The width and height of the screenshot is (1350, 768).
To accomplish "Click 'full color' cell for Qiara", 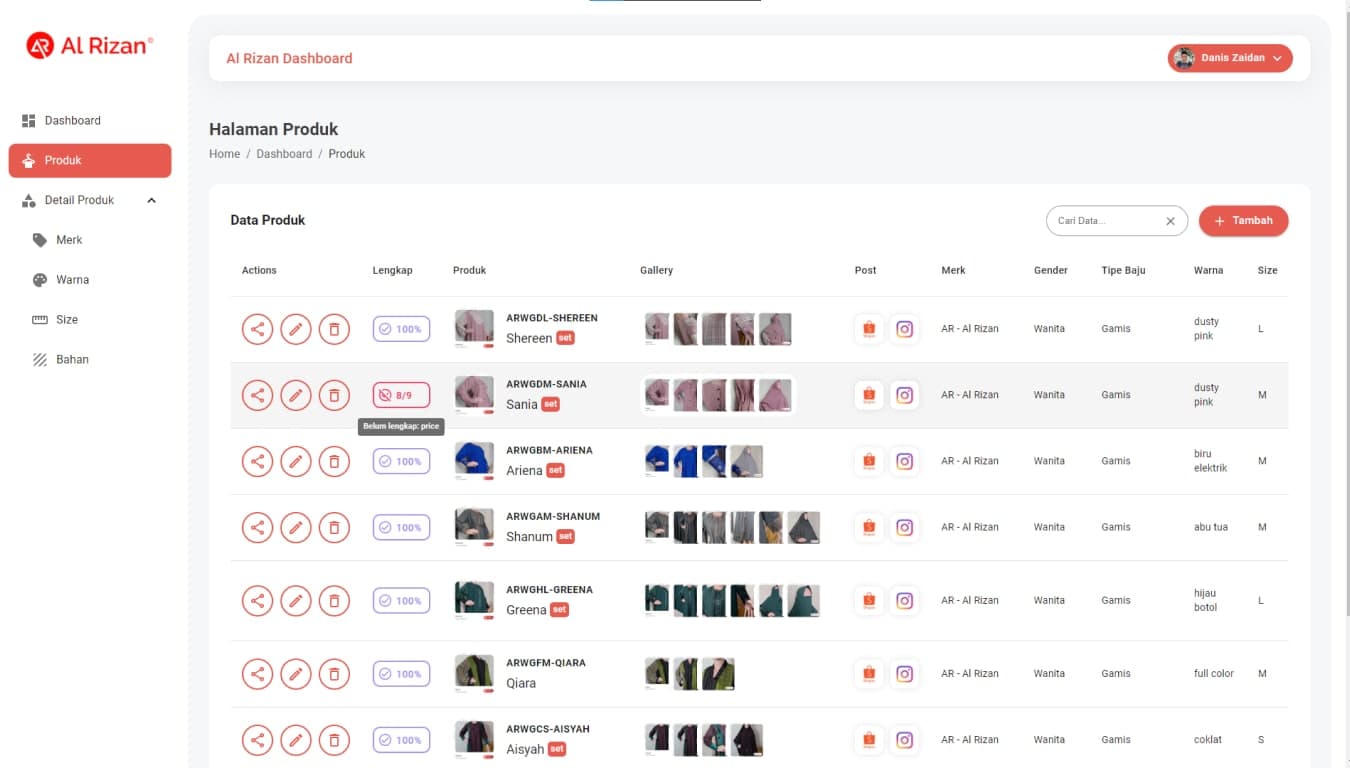I will point(1213,674).
